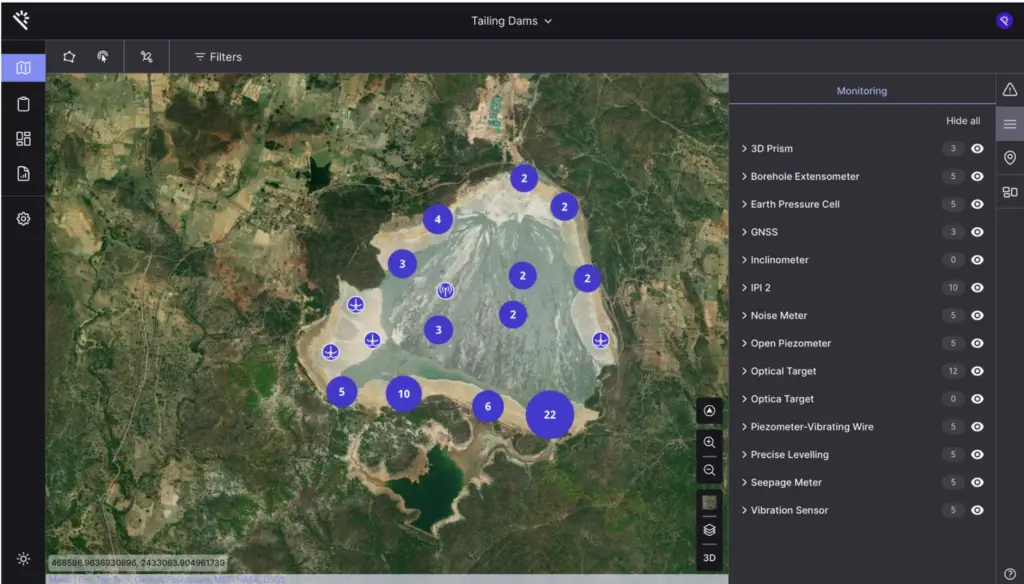
Task: Open the map layers stack icon
Action: pos(709,530)
